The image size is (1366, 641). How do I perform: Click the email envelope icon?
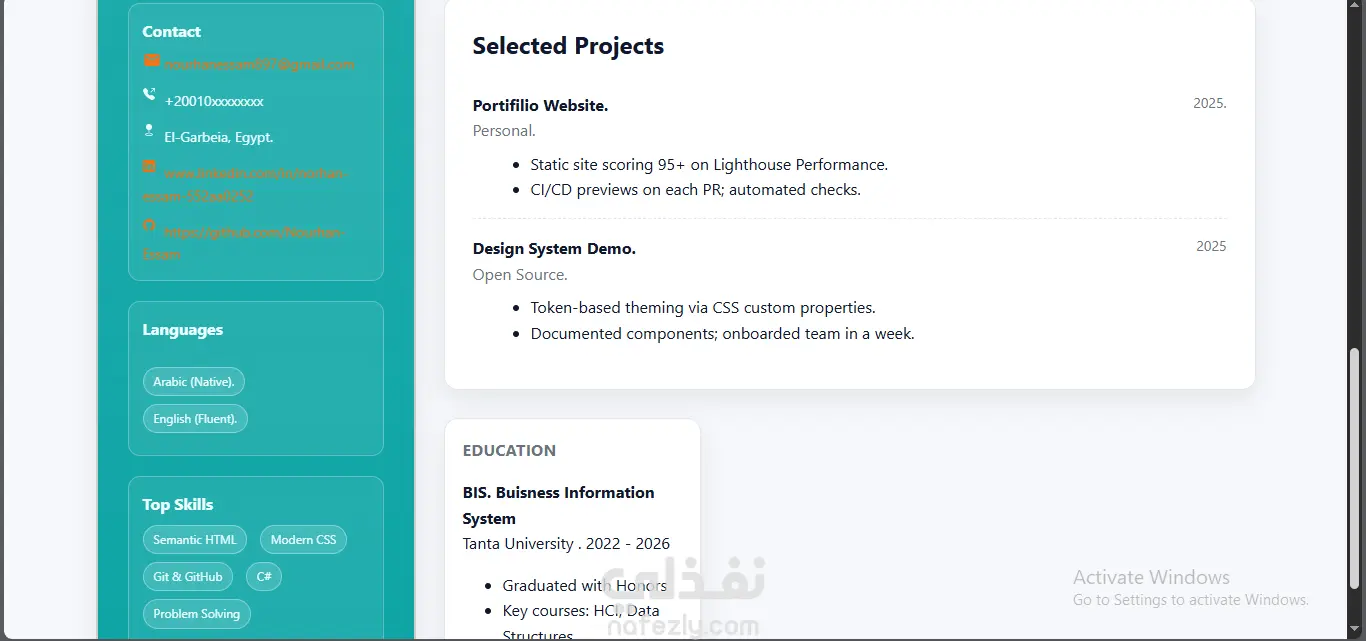pyautogui.click(x=151, y=61)
